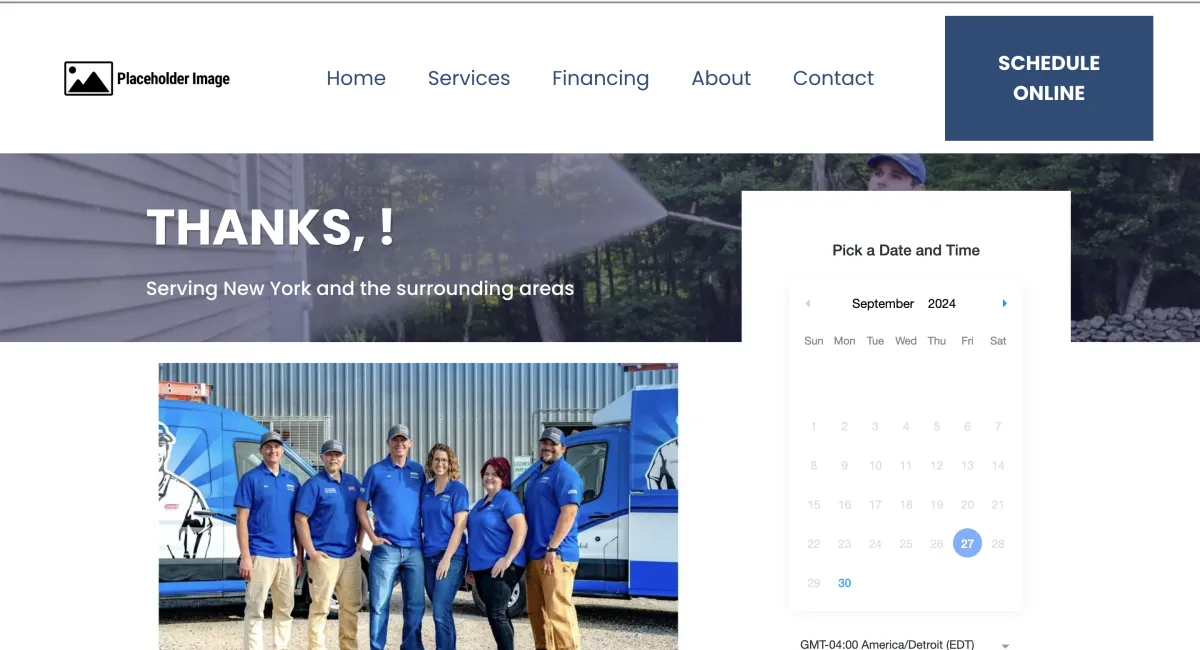Click the THANKS heading text

pos(270,228)
